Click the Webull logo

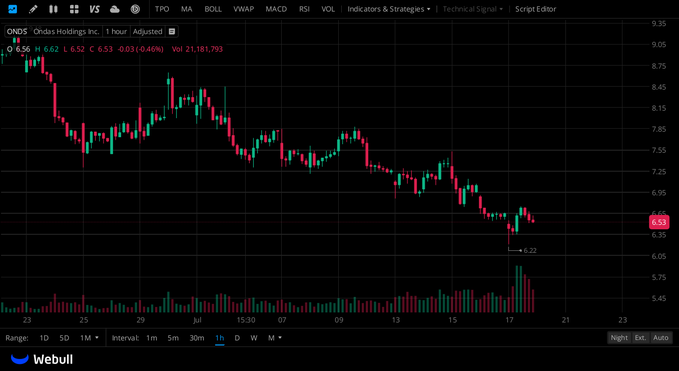[42, 359]
